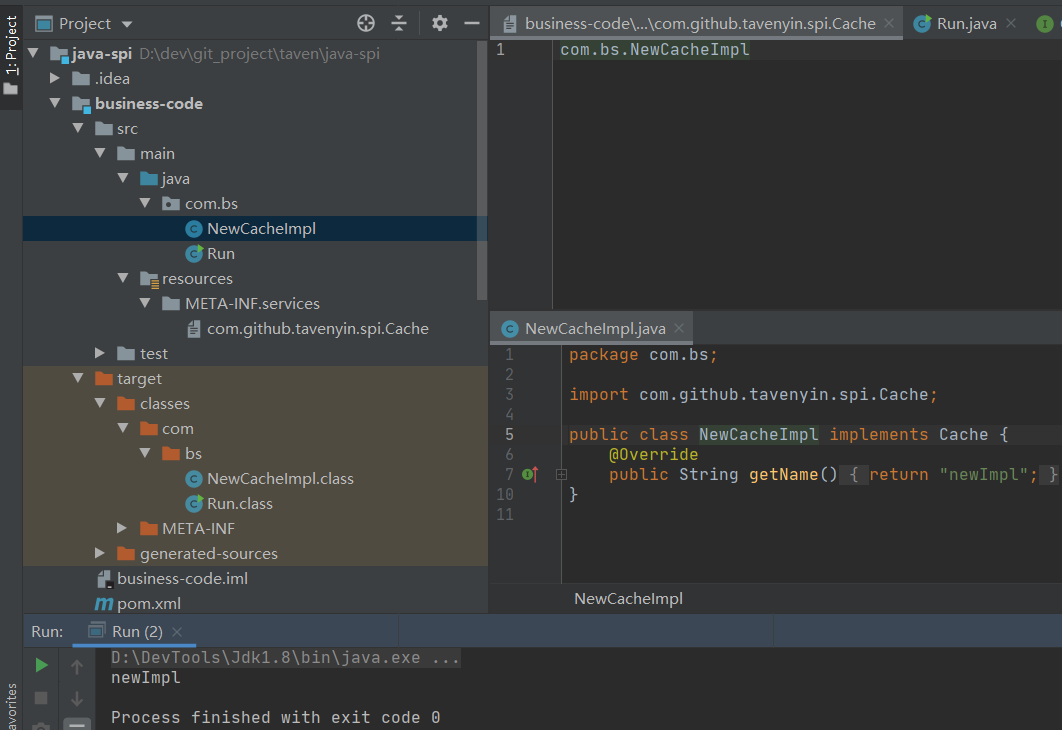
Task: Open Project panel settings gear
Action: (x=440, y=23)
